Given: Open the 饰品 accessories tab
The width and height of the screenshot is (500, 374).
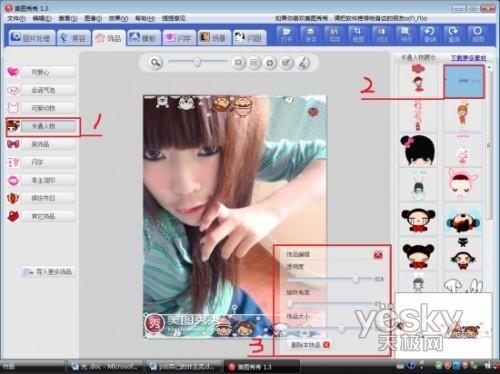Looking at the screenshot, I should point(109,38).
